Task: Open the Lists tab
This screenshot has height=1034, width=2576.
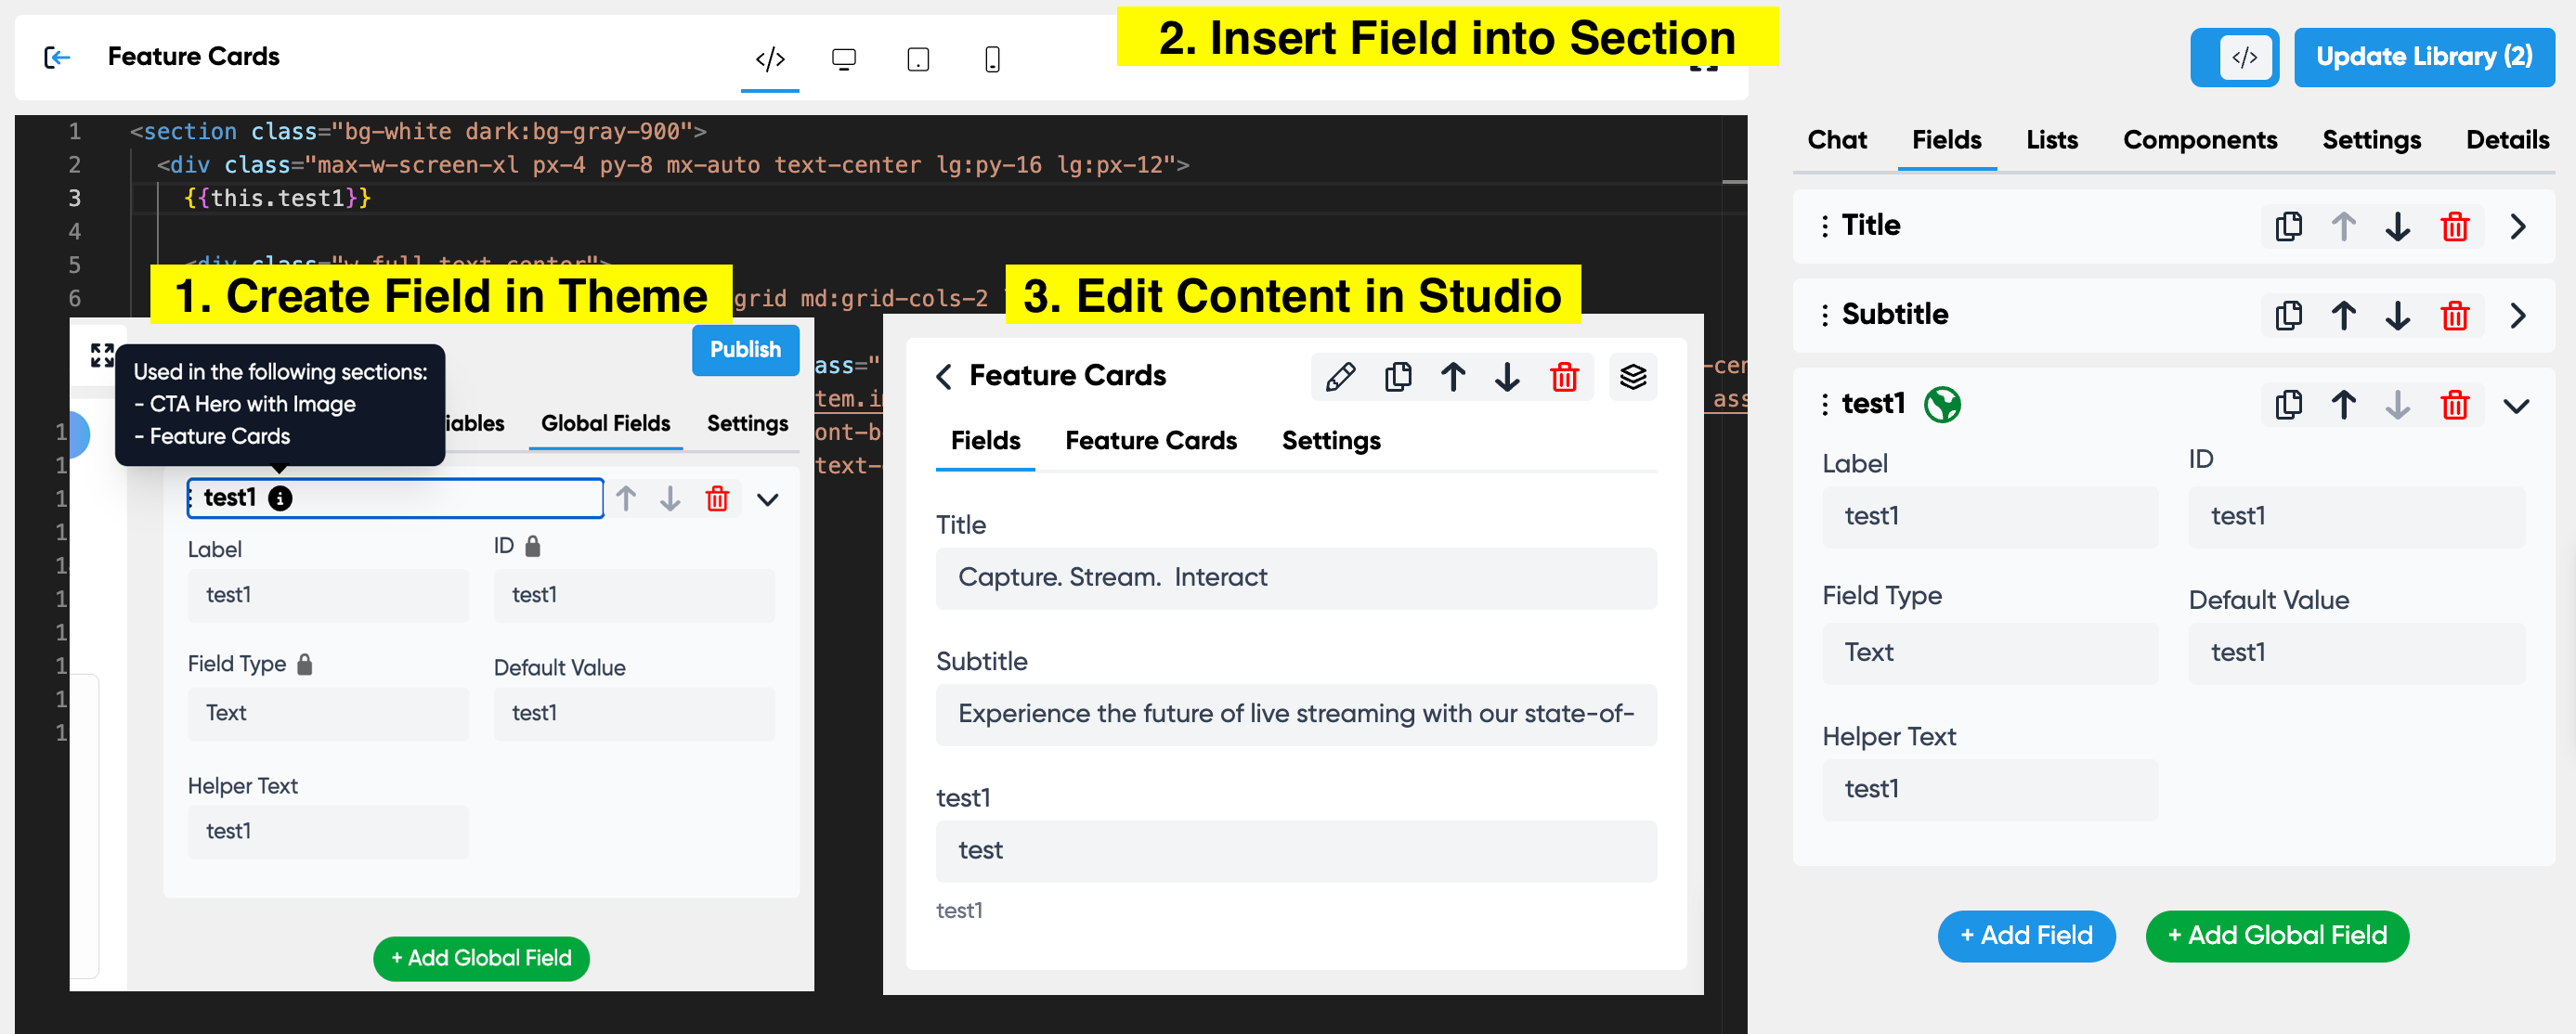Action: 2051,140
